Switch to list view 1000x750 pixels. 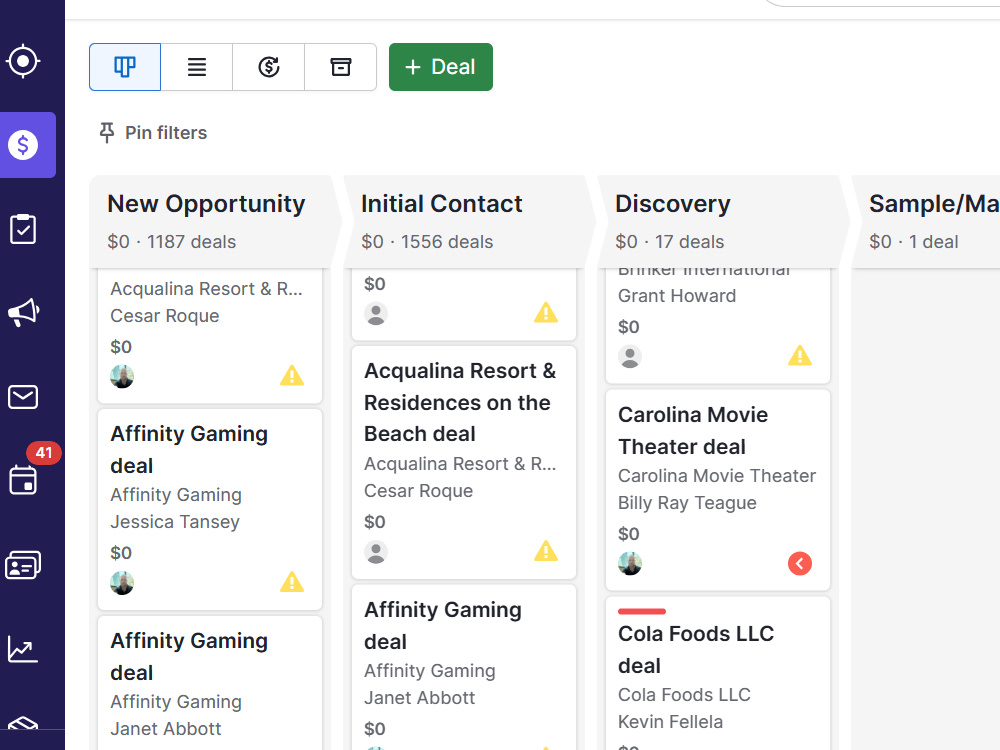click(x=196, y=67)
